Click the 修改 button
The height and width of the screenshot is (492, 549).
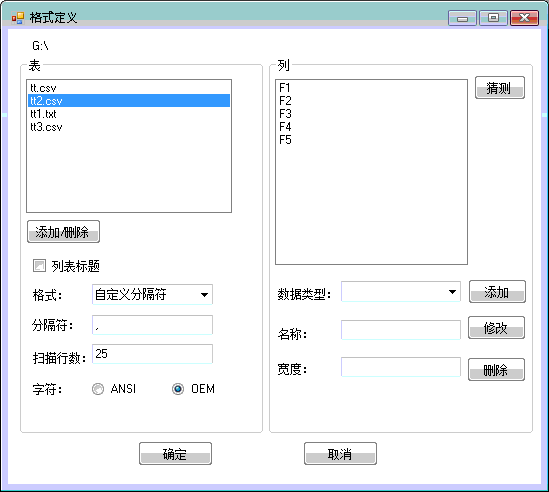[x=496, y=328]
